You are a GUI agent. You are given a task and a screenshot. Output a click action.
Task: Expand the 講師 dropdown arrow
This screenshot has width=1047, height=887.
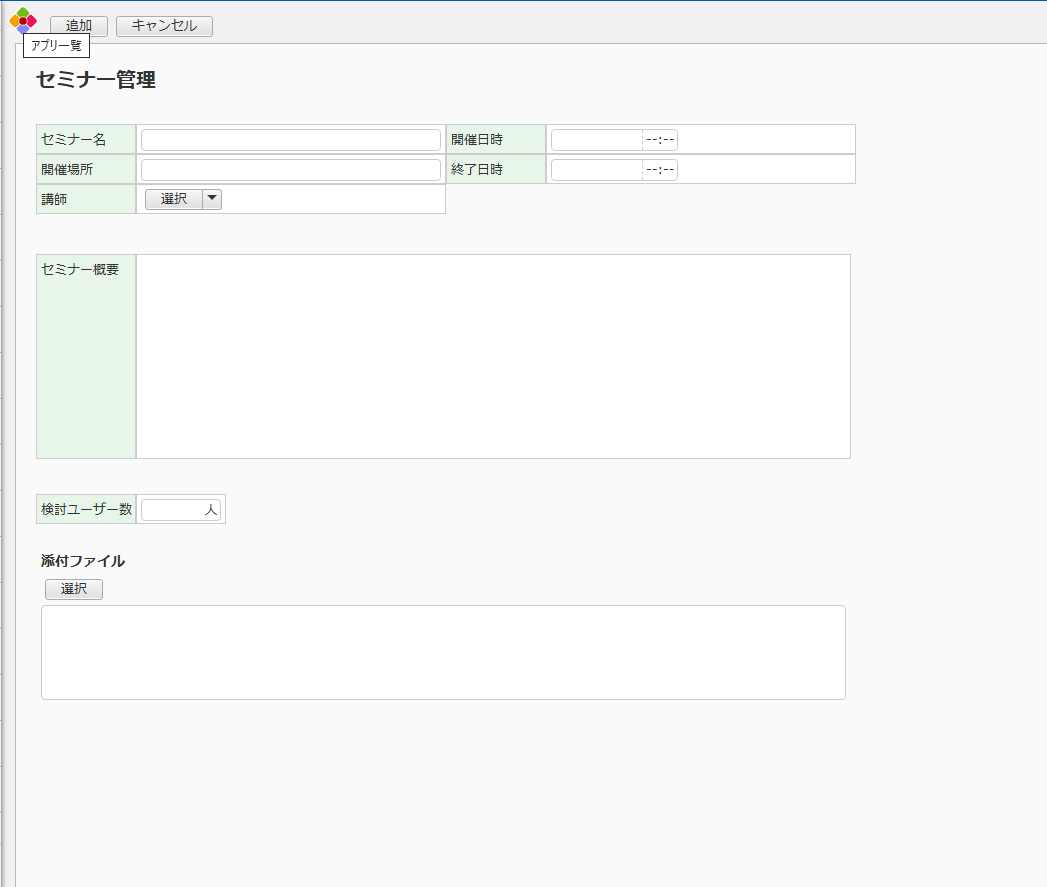click(212, 199)
